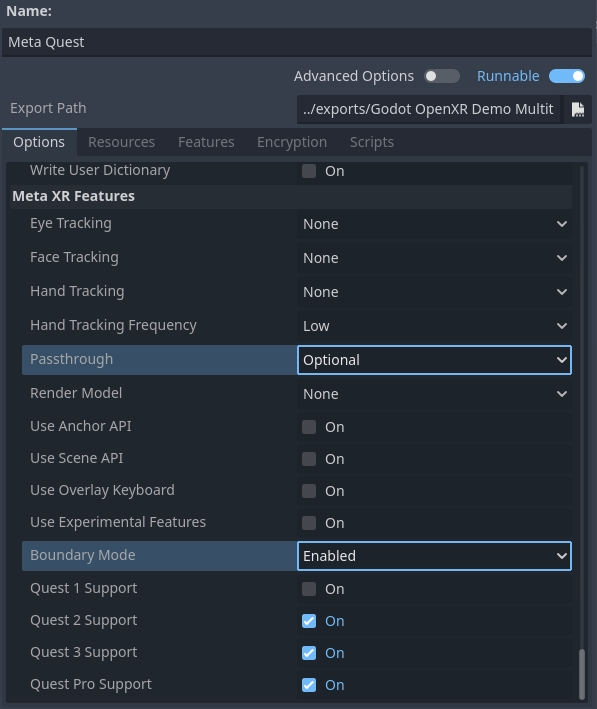The width and height of the screenshot is (597, 709).
Task: Open the Render Model dropdown
Action: tap(434, 394)
